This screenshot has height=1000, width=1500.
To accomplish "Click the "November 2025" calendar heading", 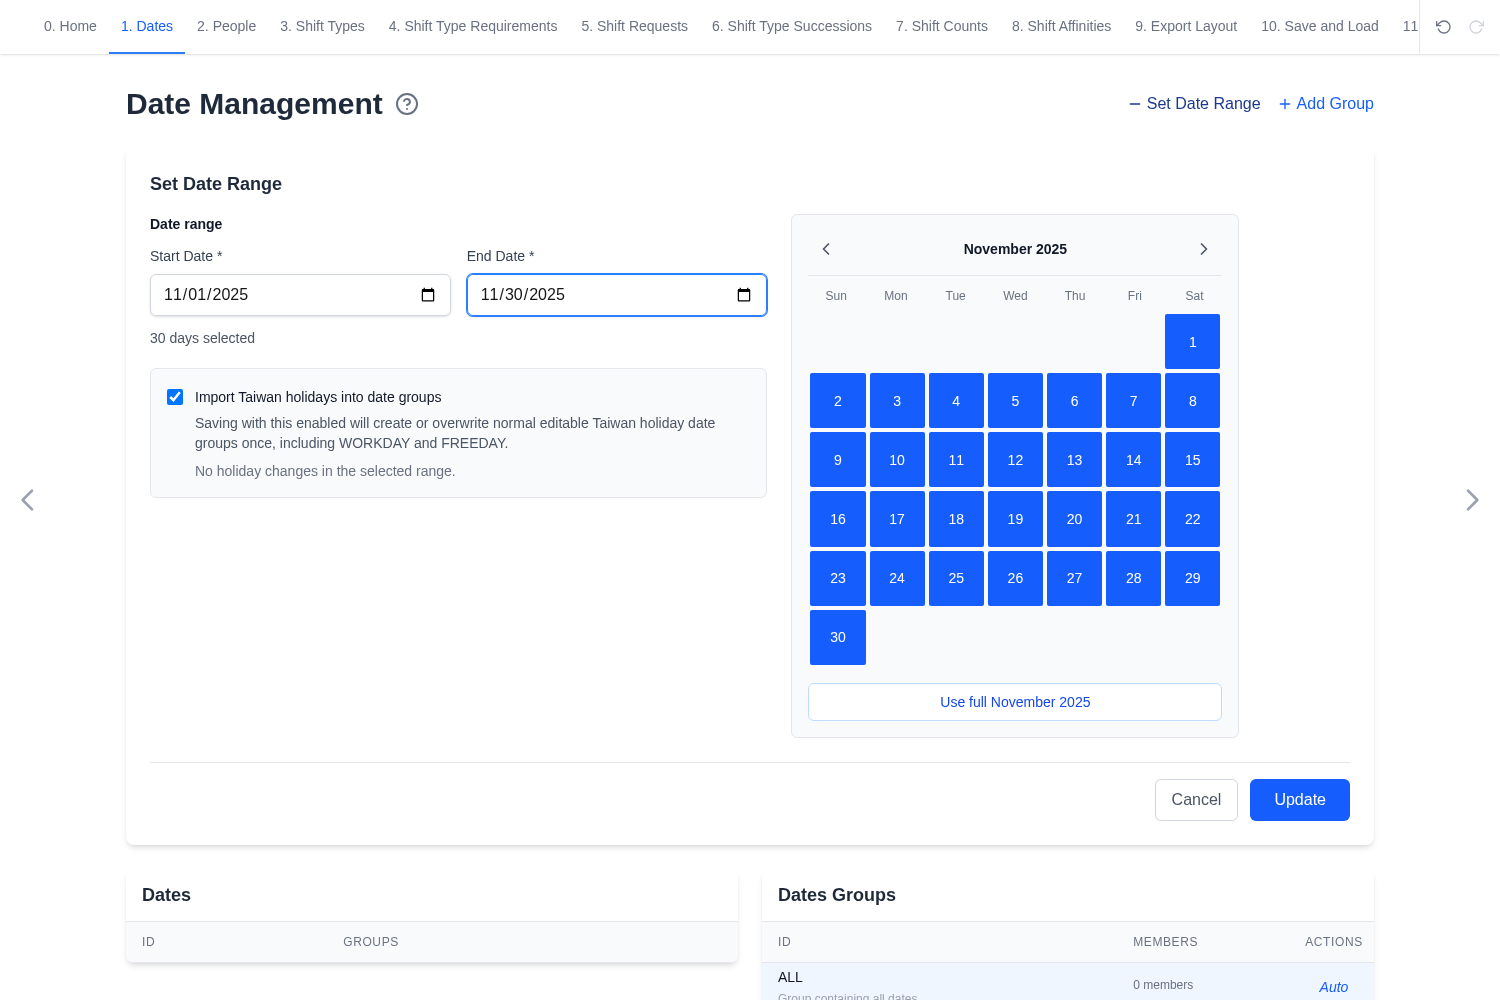I will [1015, 249].
